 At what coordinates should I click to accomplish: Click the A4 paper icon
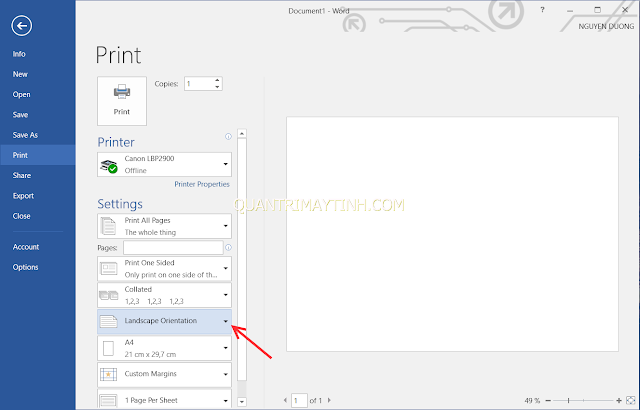point(109,348)
